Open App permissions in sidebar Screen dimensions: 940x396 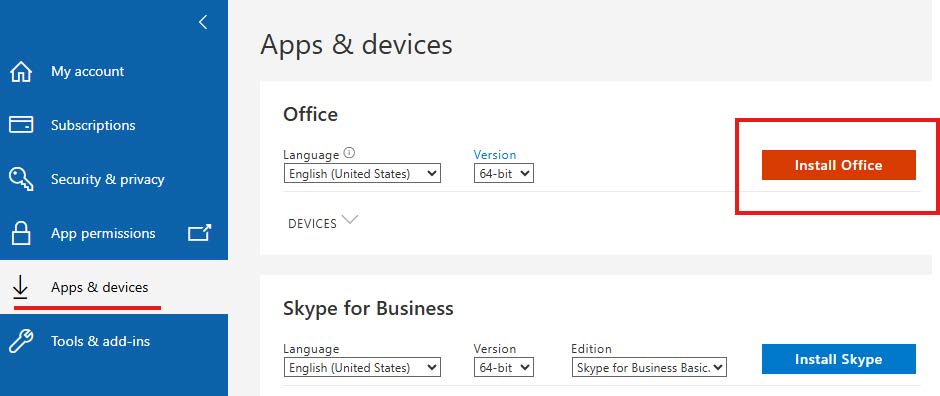pyautogui.click(x=103, y=233)
